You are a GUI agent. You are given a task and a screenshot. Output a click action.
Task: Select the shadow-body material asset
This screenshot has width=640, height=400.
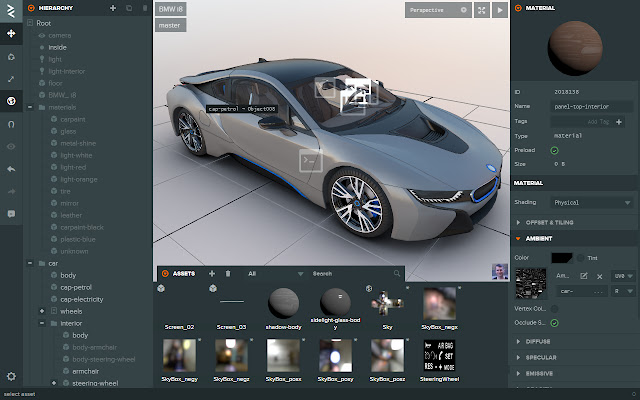tap(283, 308)
